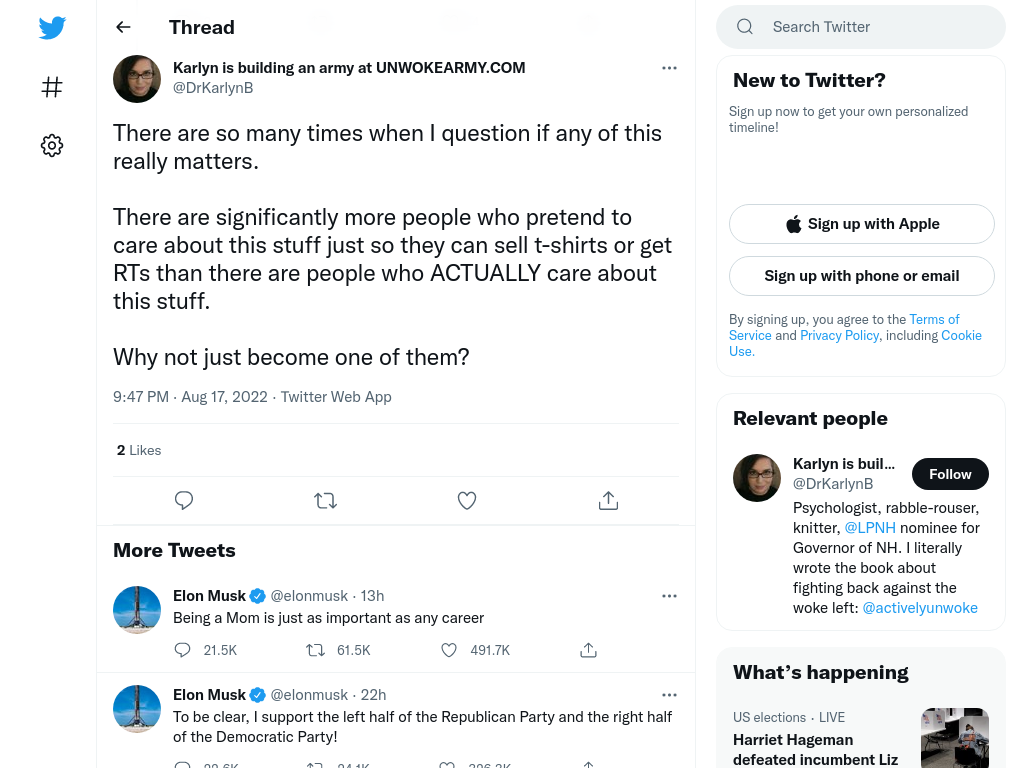
Task: Open the Harriet Hageman news thumbnail
Action: pyautogui.click(x=955, y=738)
